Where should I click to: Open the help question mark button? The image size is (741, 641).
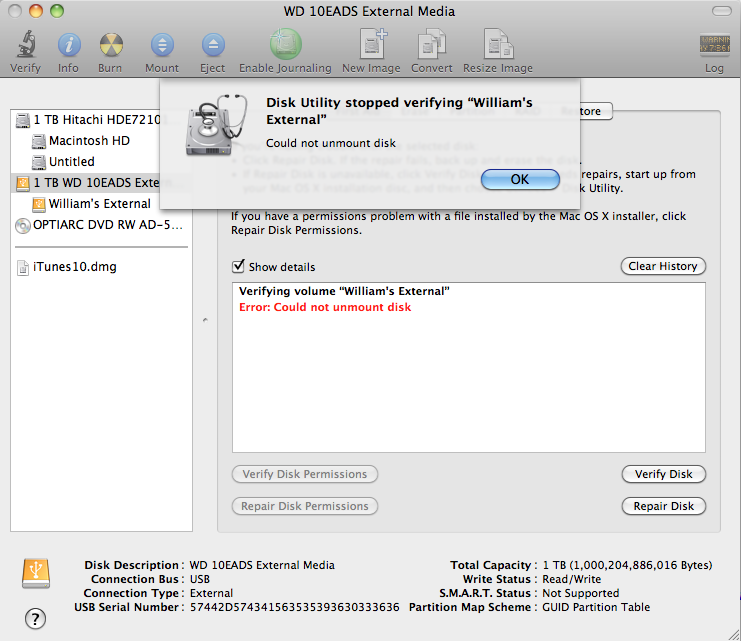(35, 619)
